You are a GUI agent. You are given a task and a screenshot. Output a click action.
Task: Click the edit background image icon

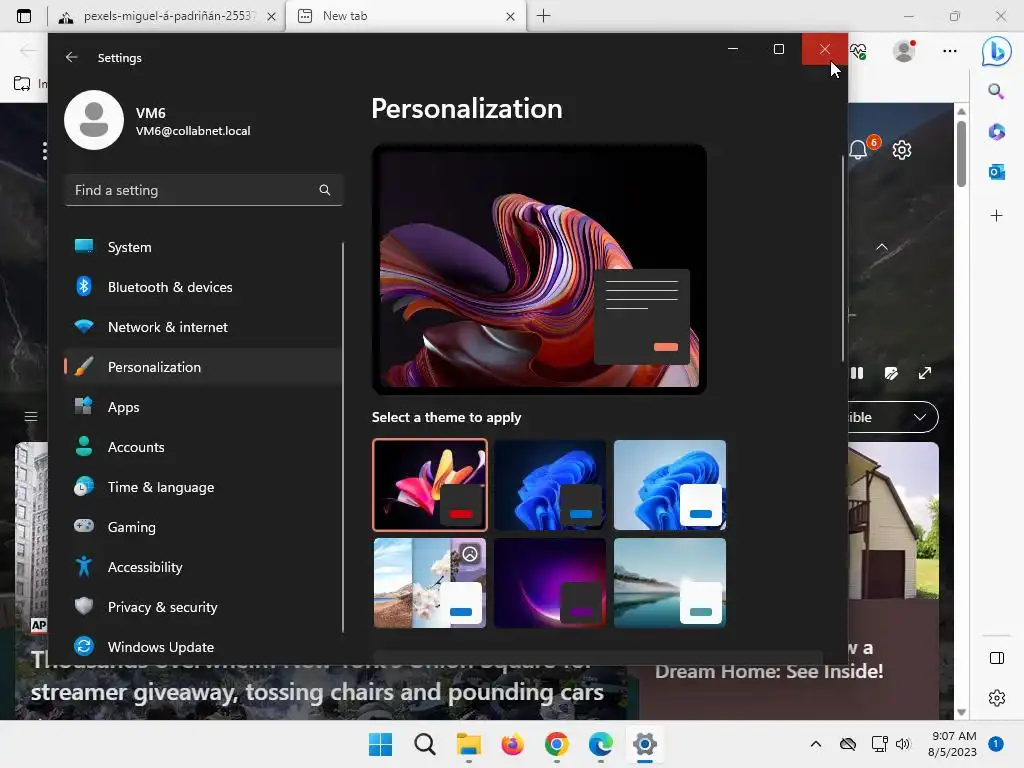[891, 373]
